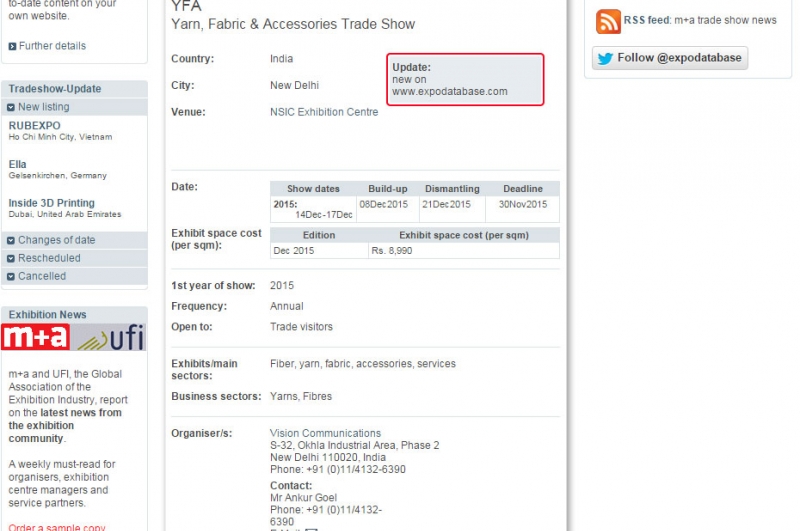
Task: Click the Twitter bird icon
Action: click(605, 58)
